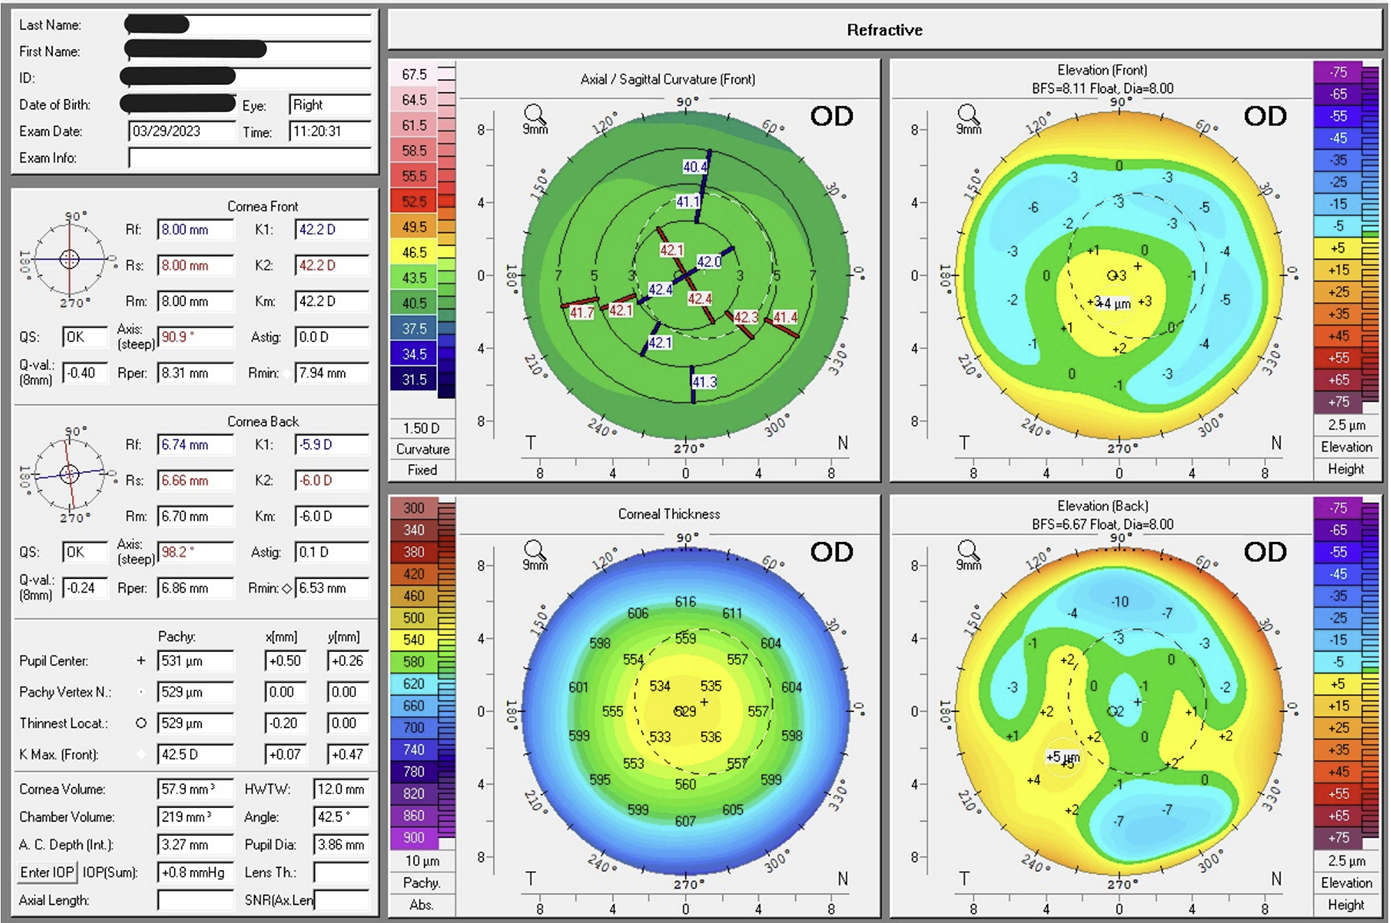Pick the 540 yellow pachymetry scale swatch
Screen dimensions: 1391x923
414,640
